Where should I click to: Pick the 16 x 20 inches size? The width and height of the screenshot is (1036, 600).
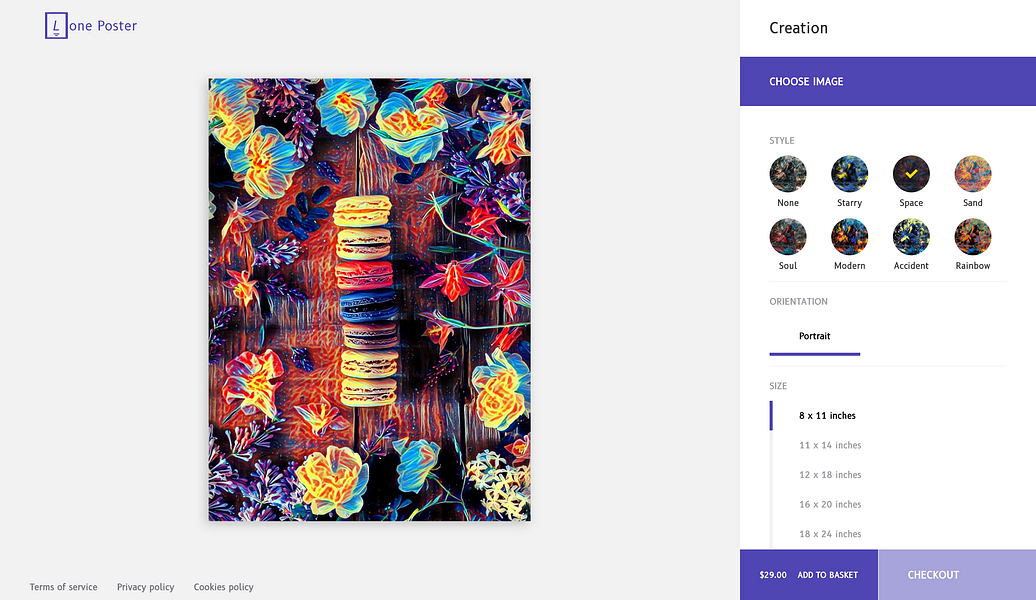[x=830, y=504]
